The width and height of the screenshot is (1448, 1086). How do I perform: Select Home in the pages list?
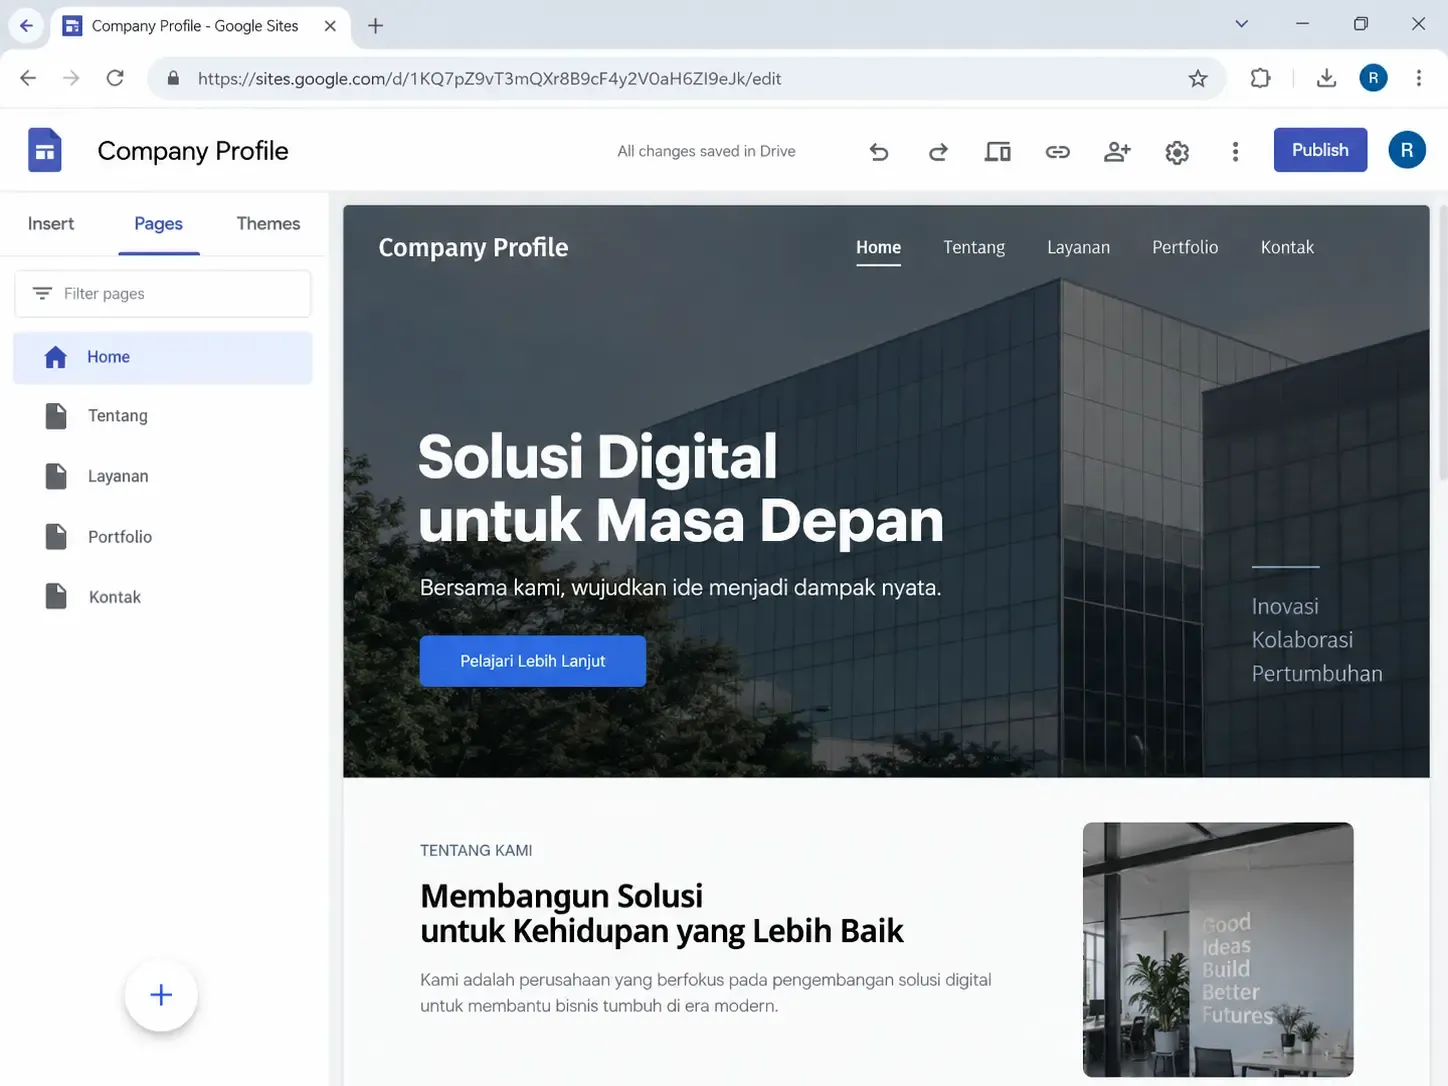162,357
